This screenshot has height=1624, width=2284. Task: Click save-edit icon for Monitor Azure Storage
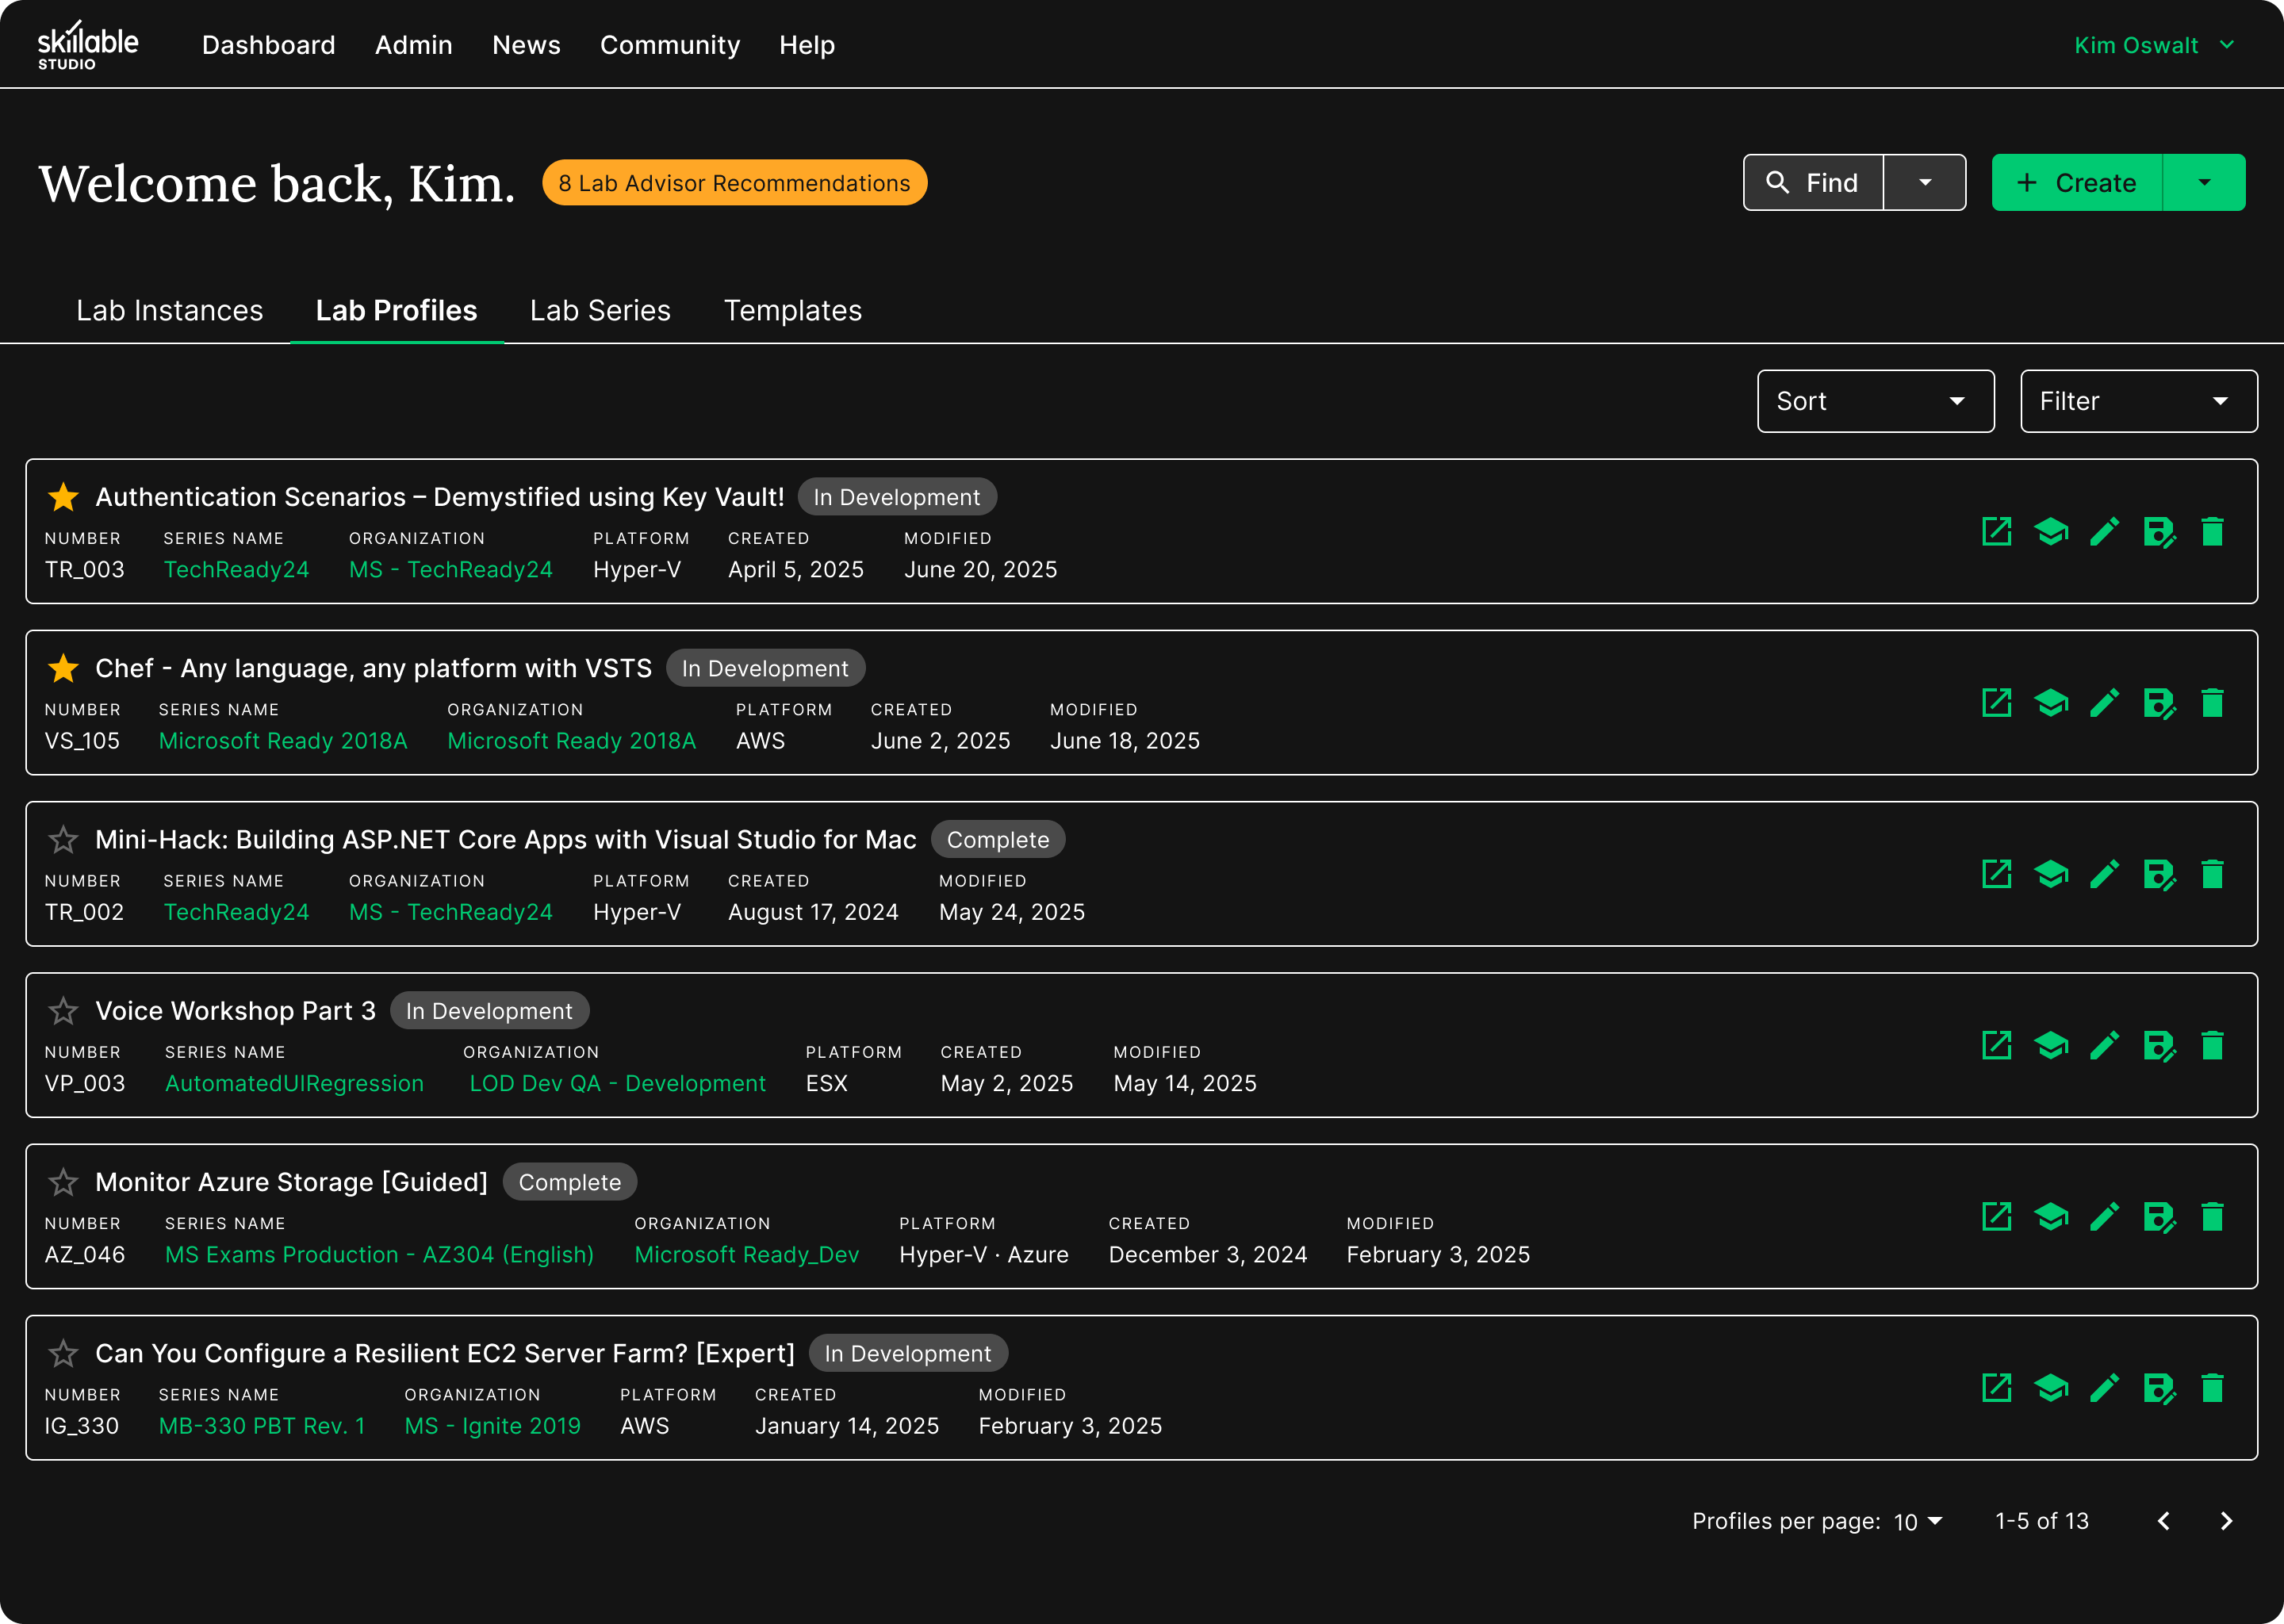pos(2159,1217)
